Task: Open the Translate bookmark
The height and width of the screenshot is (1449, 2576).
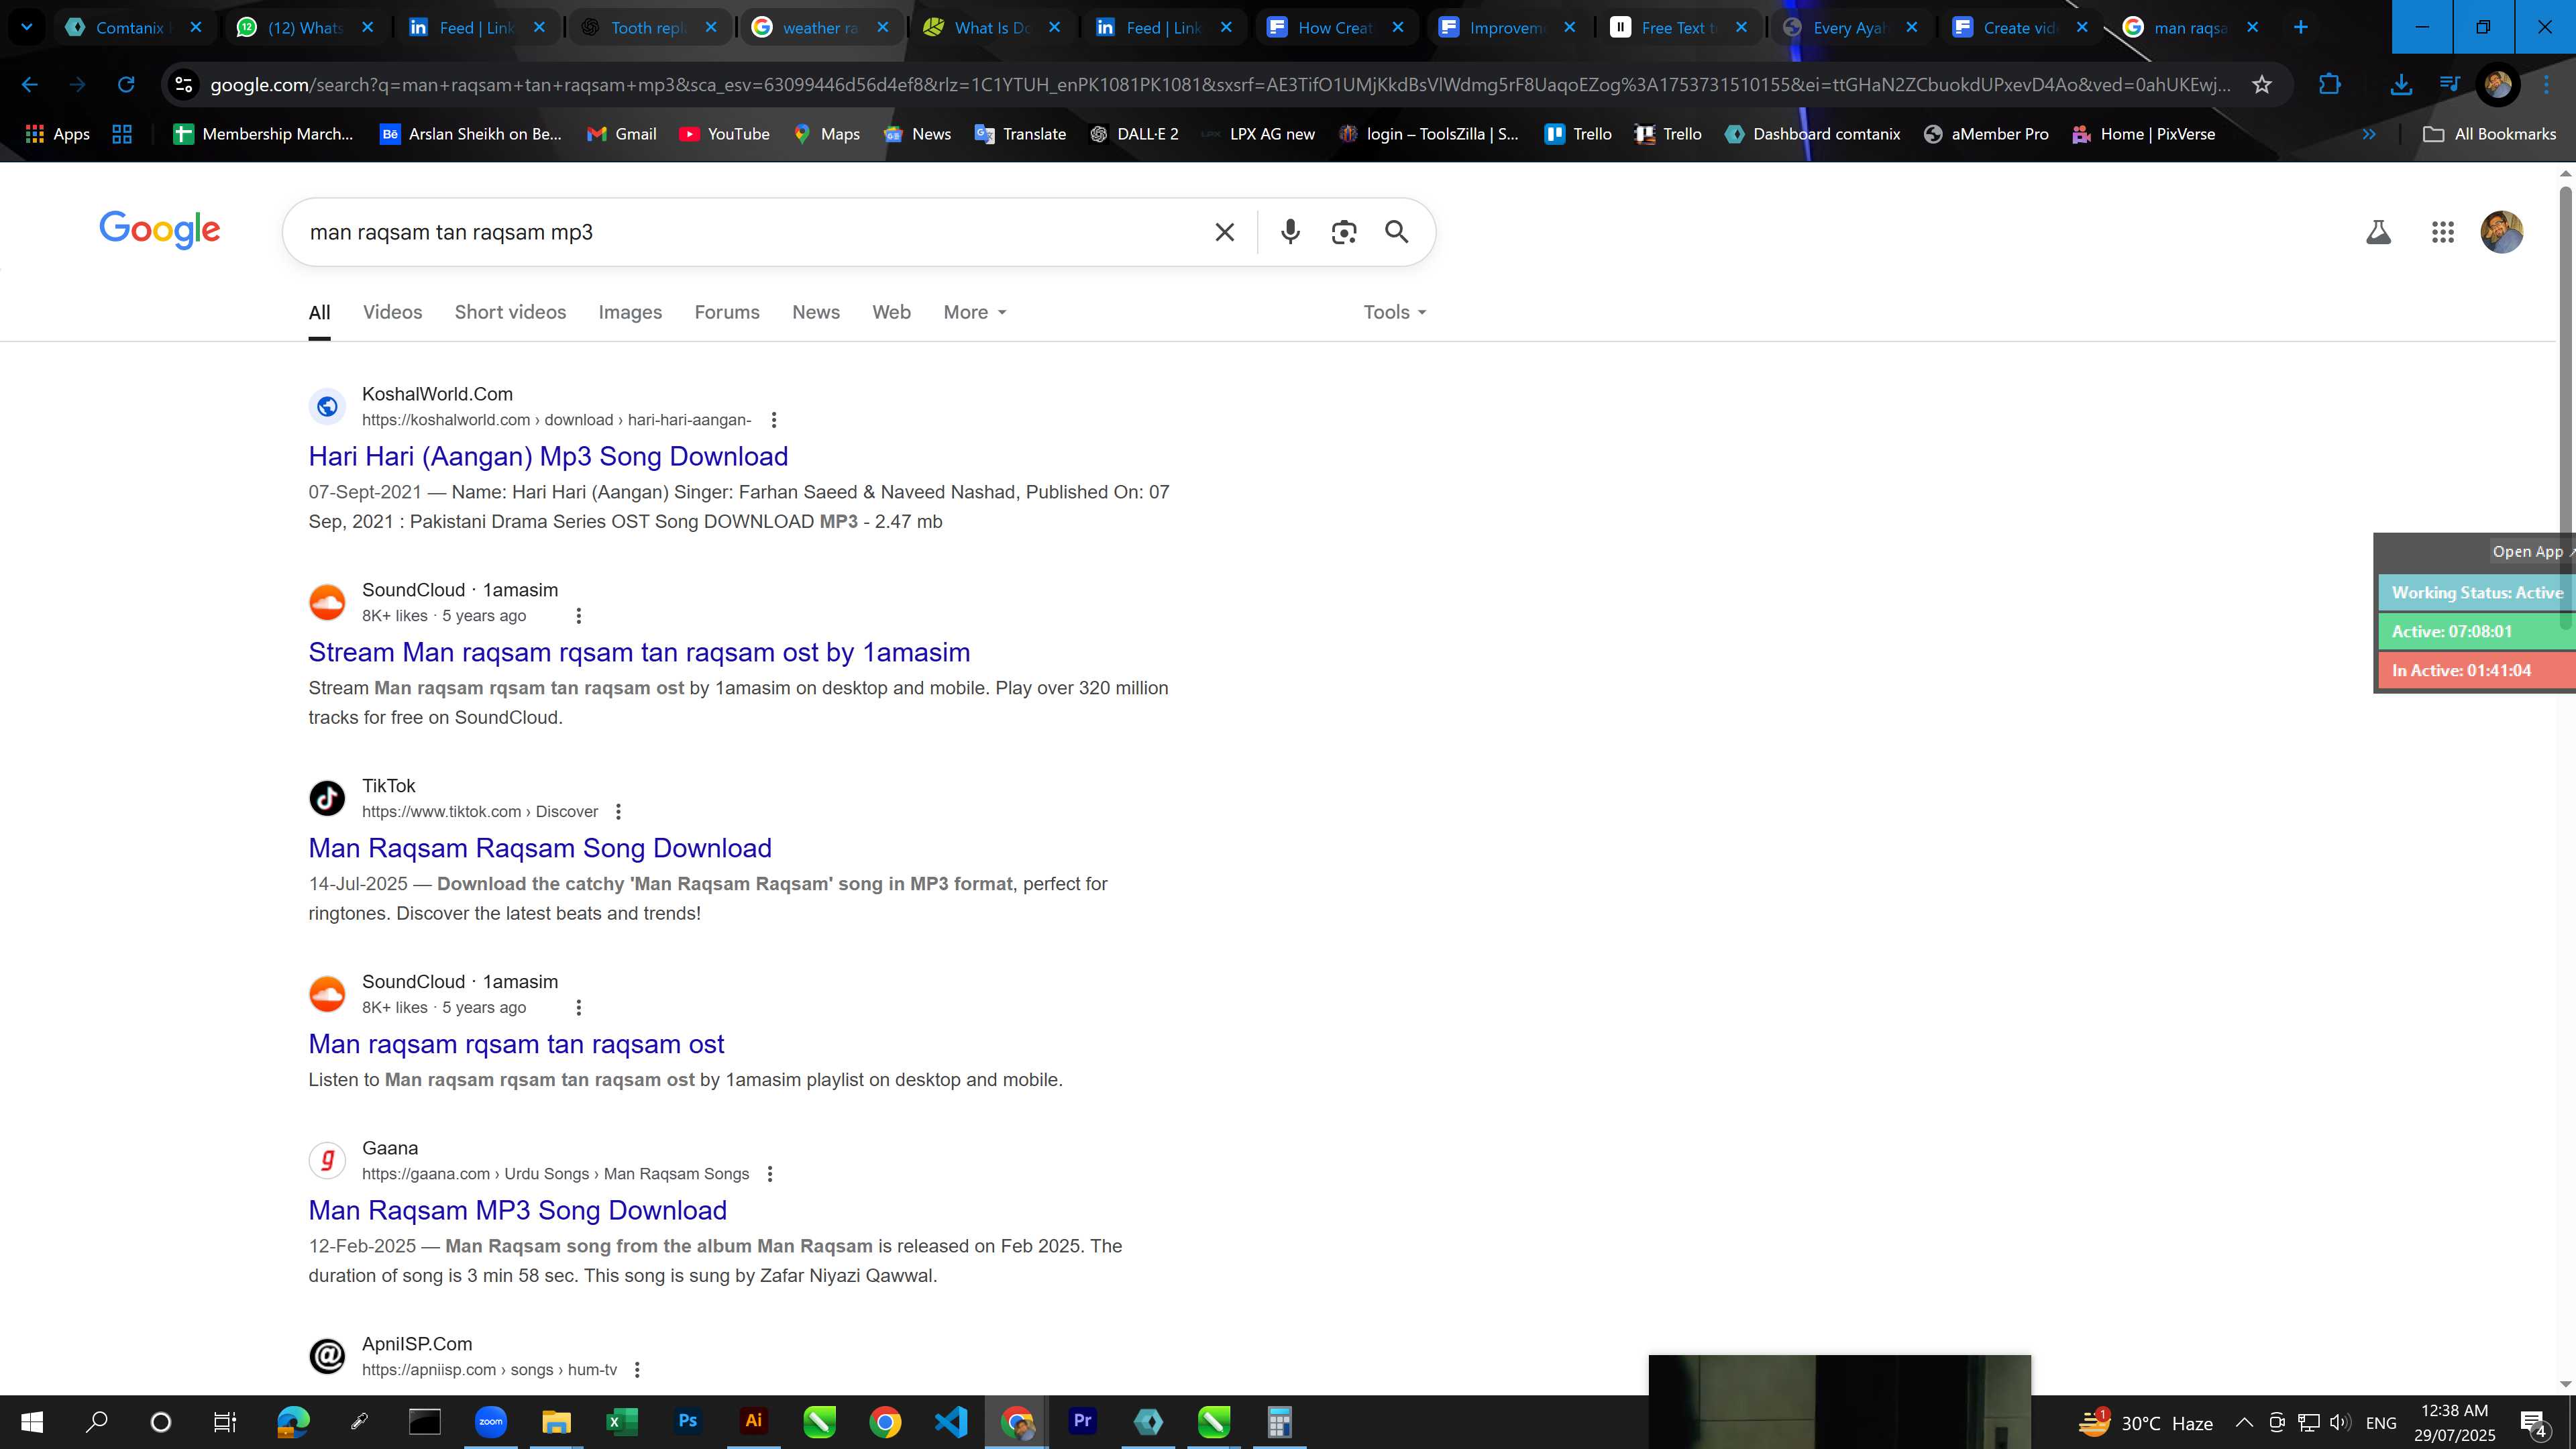Action: point(1020,134)
